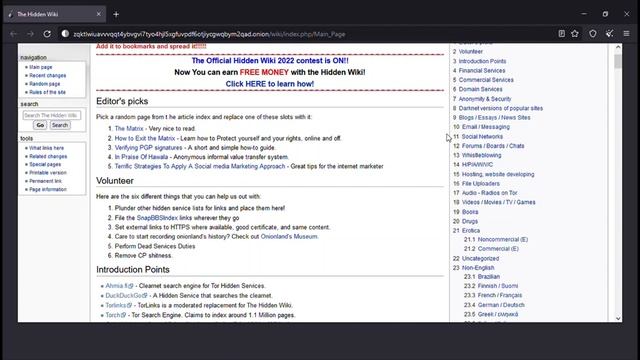The width and height of the screenshot is (640, 360).
Task: Jump to Audio - Radios on Tor
Action: 490,193
